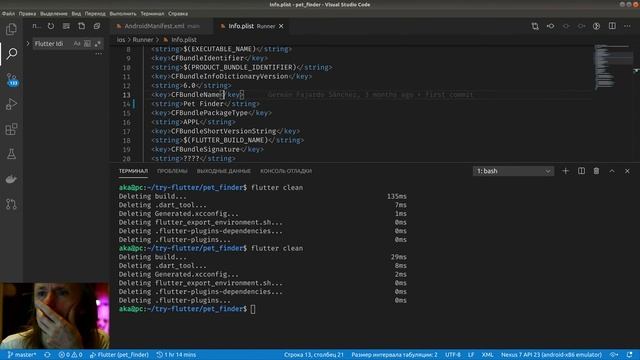Split the terminal panel
The width and height of the screenshot is (640, 360).
pos(581,171)
